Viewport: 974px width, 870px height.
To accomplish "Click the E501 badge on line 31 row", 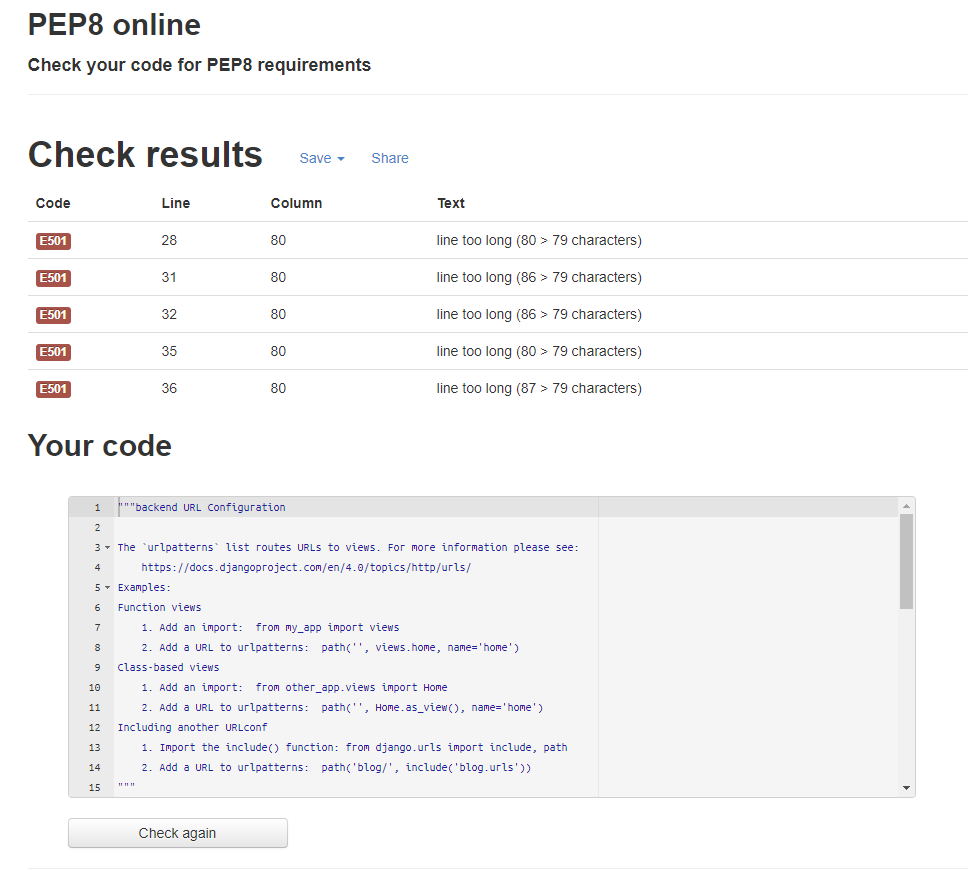I will click(x=53, y=278).
